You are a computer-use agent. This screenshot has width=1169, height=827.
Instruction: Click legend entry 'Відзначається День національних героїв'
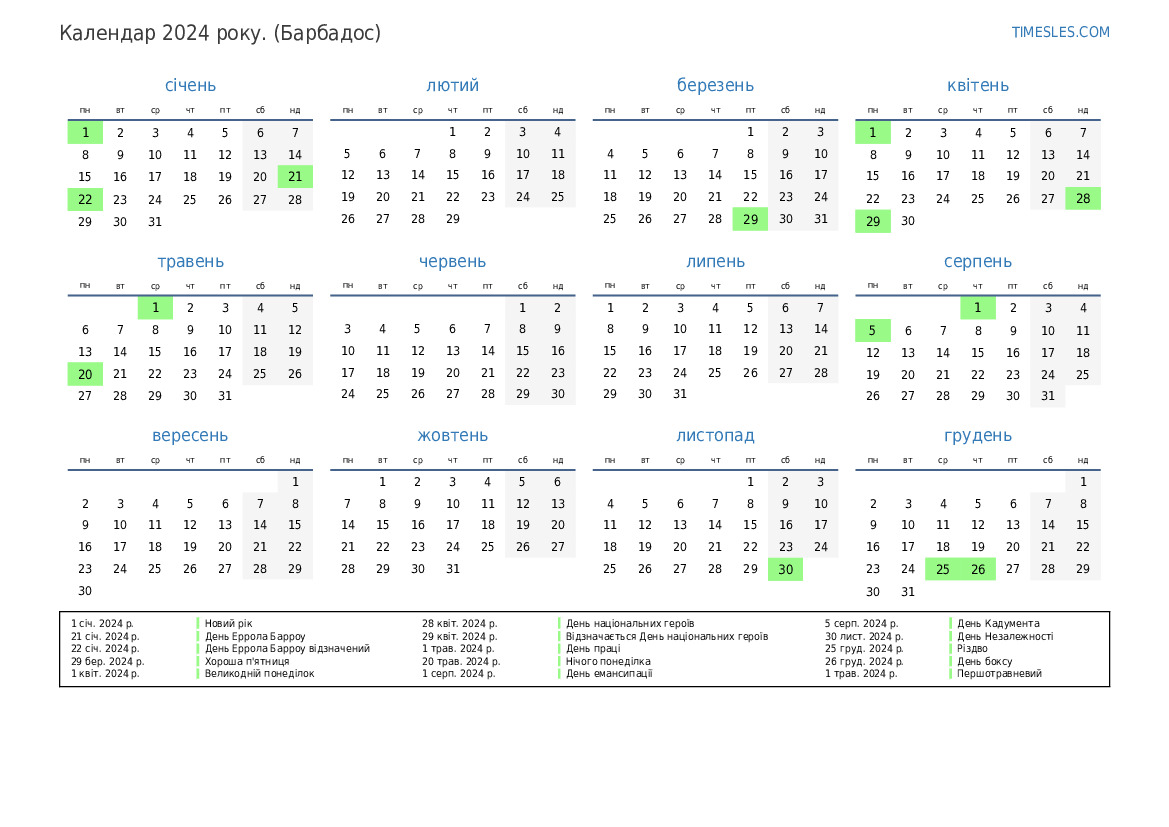667,637
